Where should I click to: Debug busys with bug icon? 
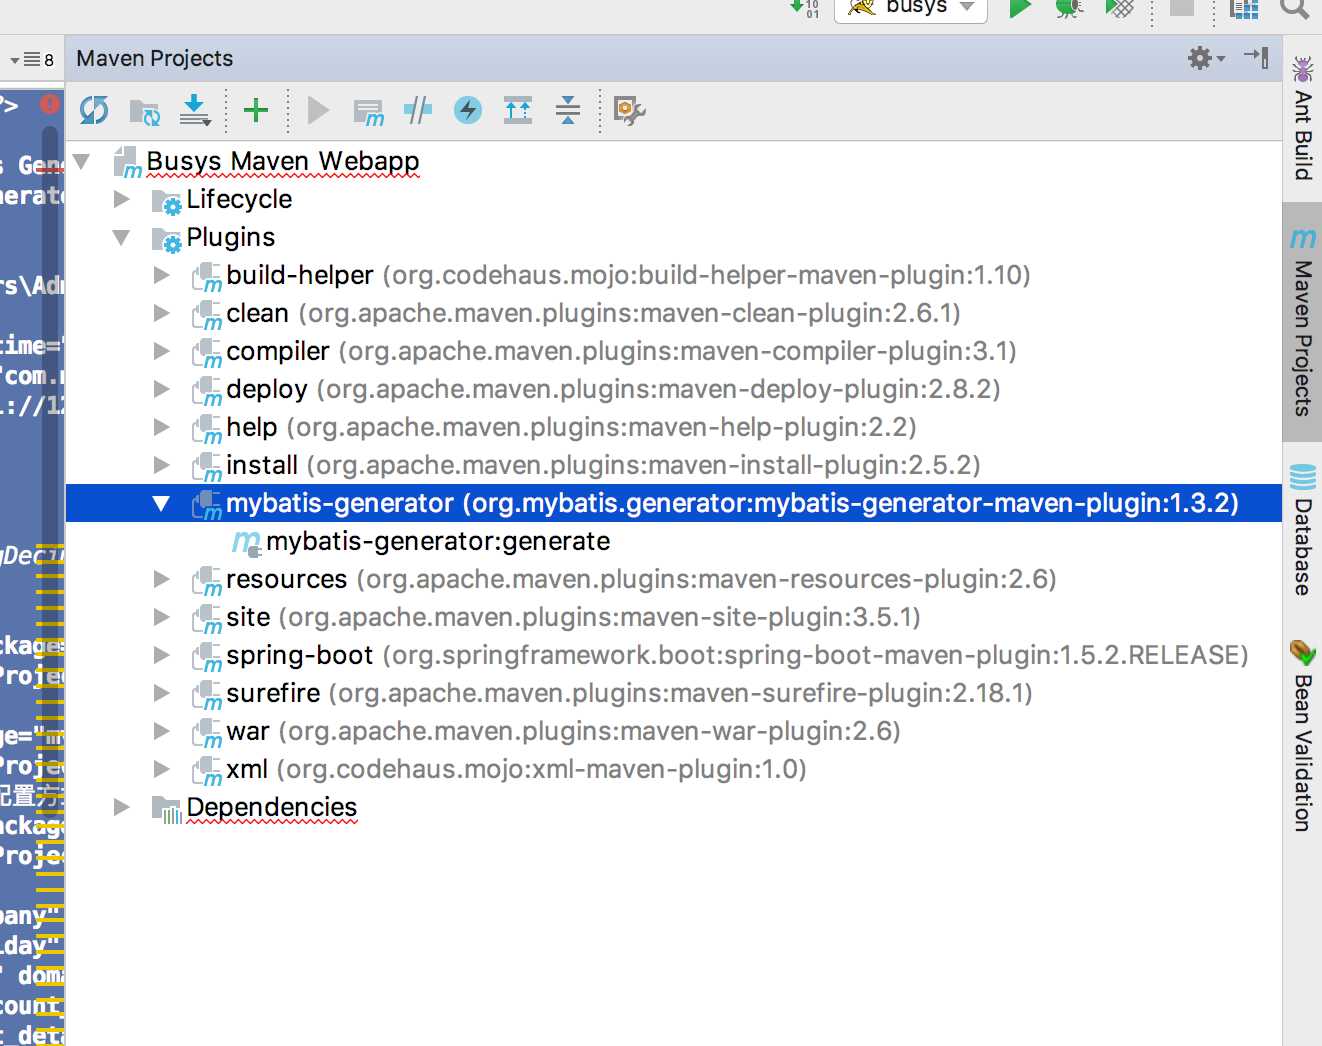1070,8
